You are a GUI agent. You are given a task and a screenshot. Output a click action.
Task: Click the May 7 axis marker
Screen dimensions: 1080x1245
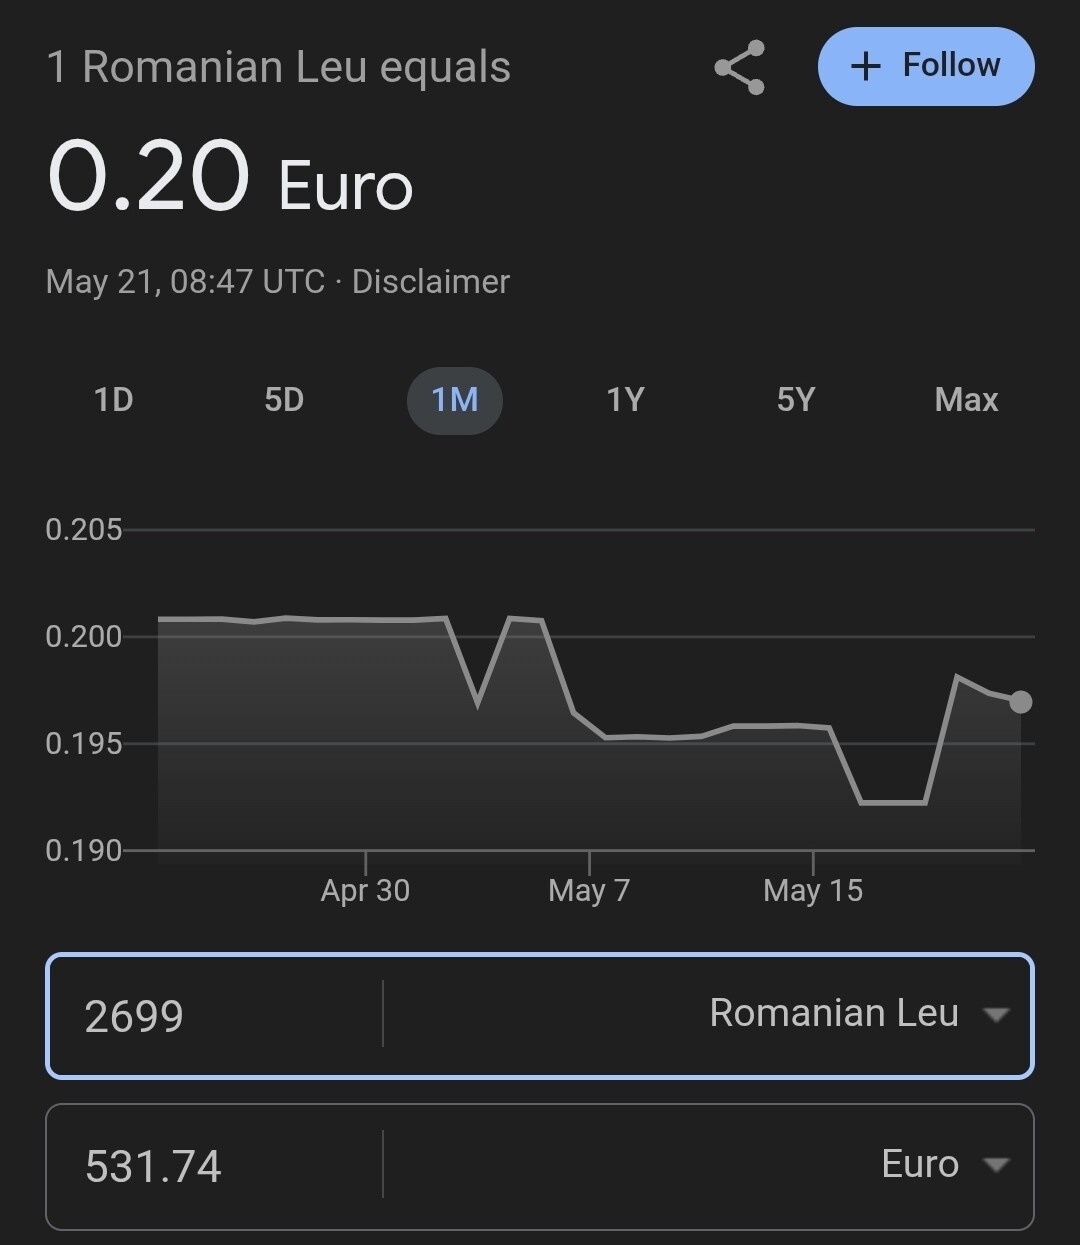tap(589, 890)
